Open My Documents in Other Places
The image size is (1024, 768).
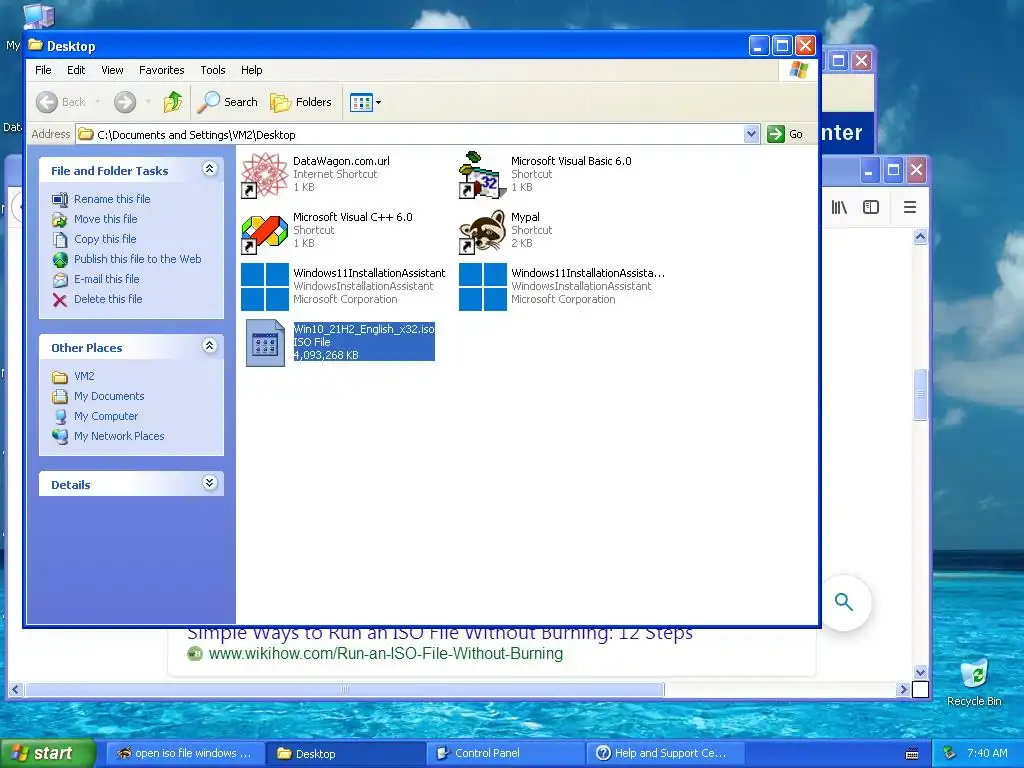point(108,396)
